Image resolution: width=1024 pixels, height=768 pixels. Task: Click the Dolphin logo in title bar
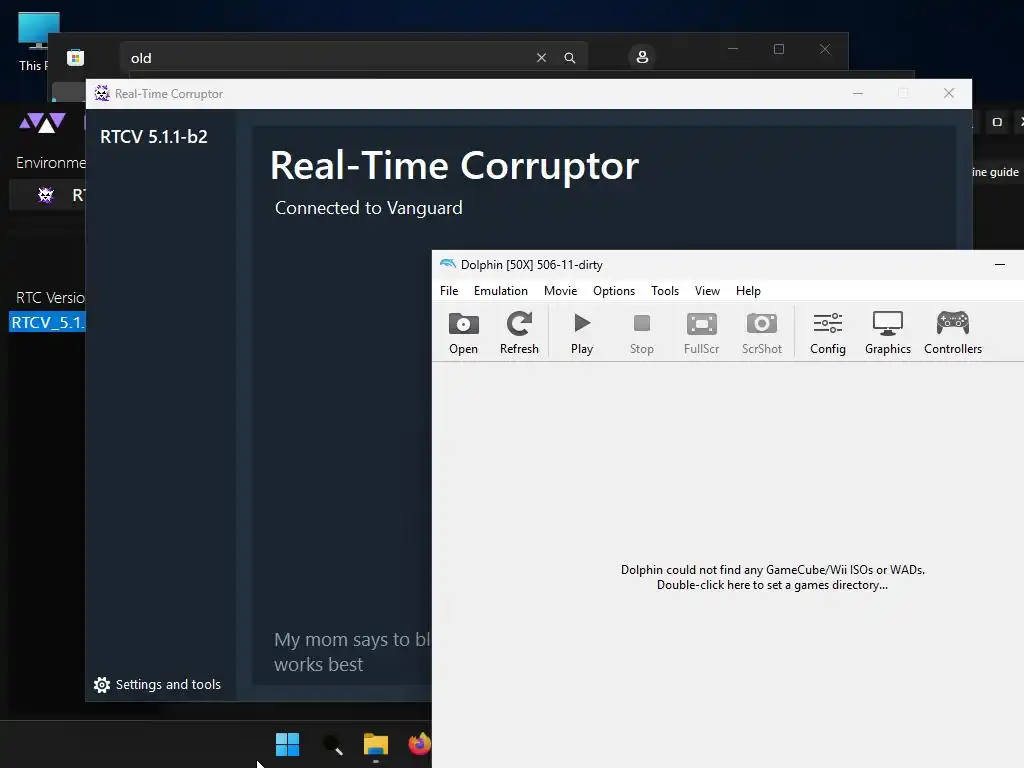pyautogui.click(x=448, y=264)
